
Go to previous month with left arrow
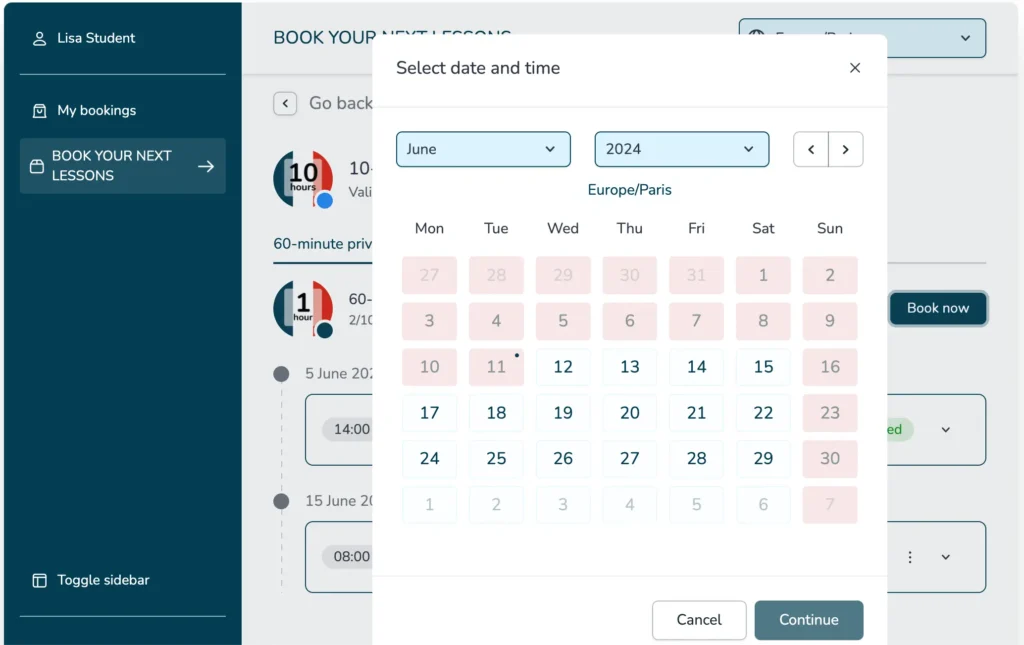click(x=811, y=150)
